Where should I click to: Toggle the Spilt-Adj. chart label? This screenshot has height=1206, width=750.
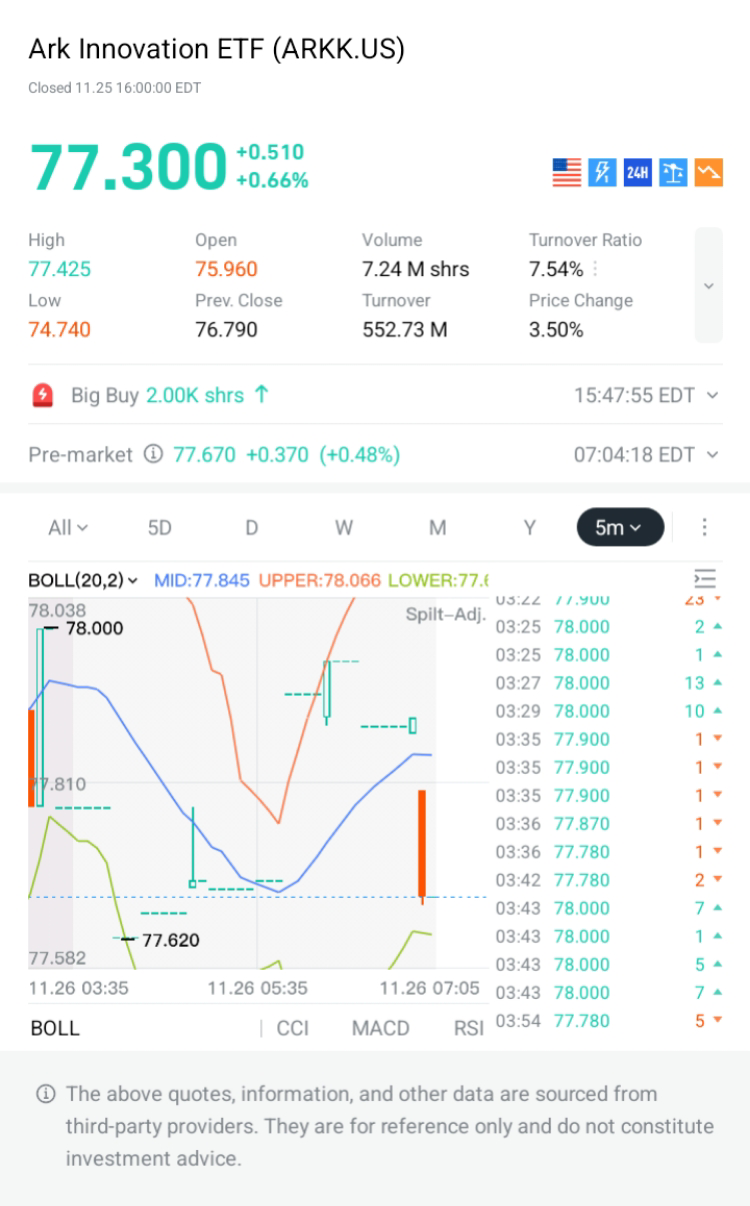445,614
